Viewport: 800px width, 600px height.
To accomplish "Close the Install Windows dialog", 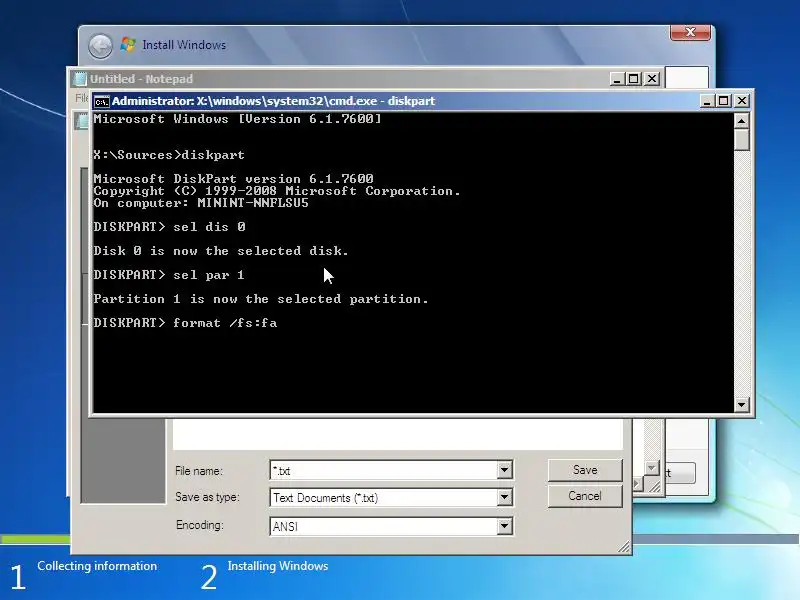I will tap(690, 32).
